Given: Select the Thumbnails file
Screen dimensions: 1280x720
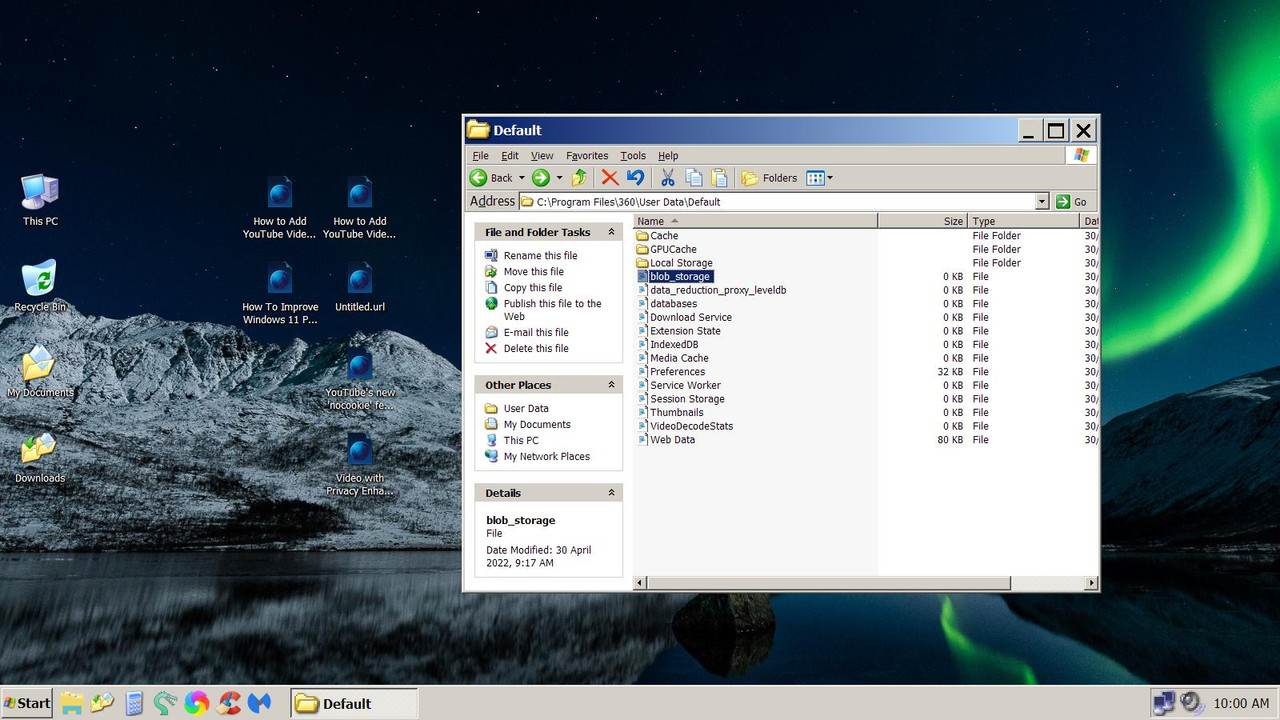Looking at the screenshot, I should pos(676,413).
